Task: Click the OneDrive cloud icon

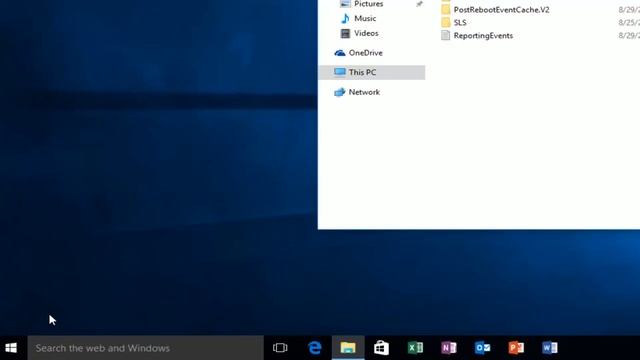Action: click(x=340, y=53)
